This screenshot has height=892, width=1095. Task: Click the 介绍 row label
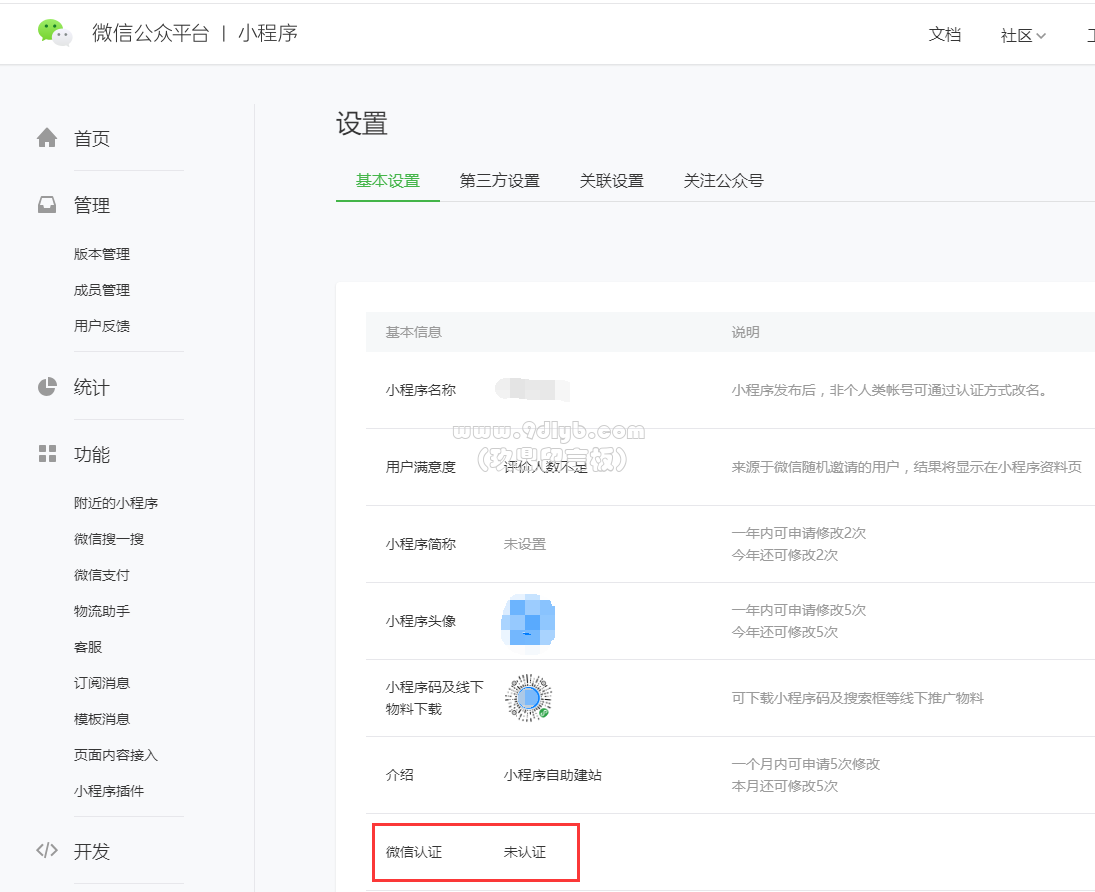[x=399, y=775]
